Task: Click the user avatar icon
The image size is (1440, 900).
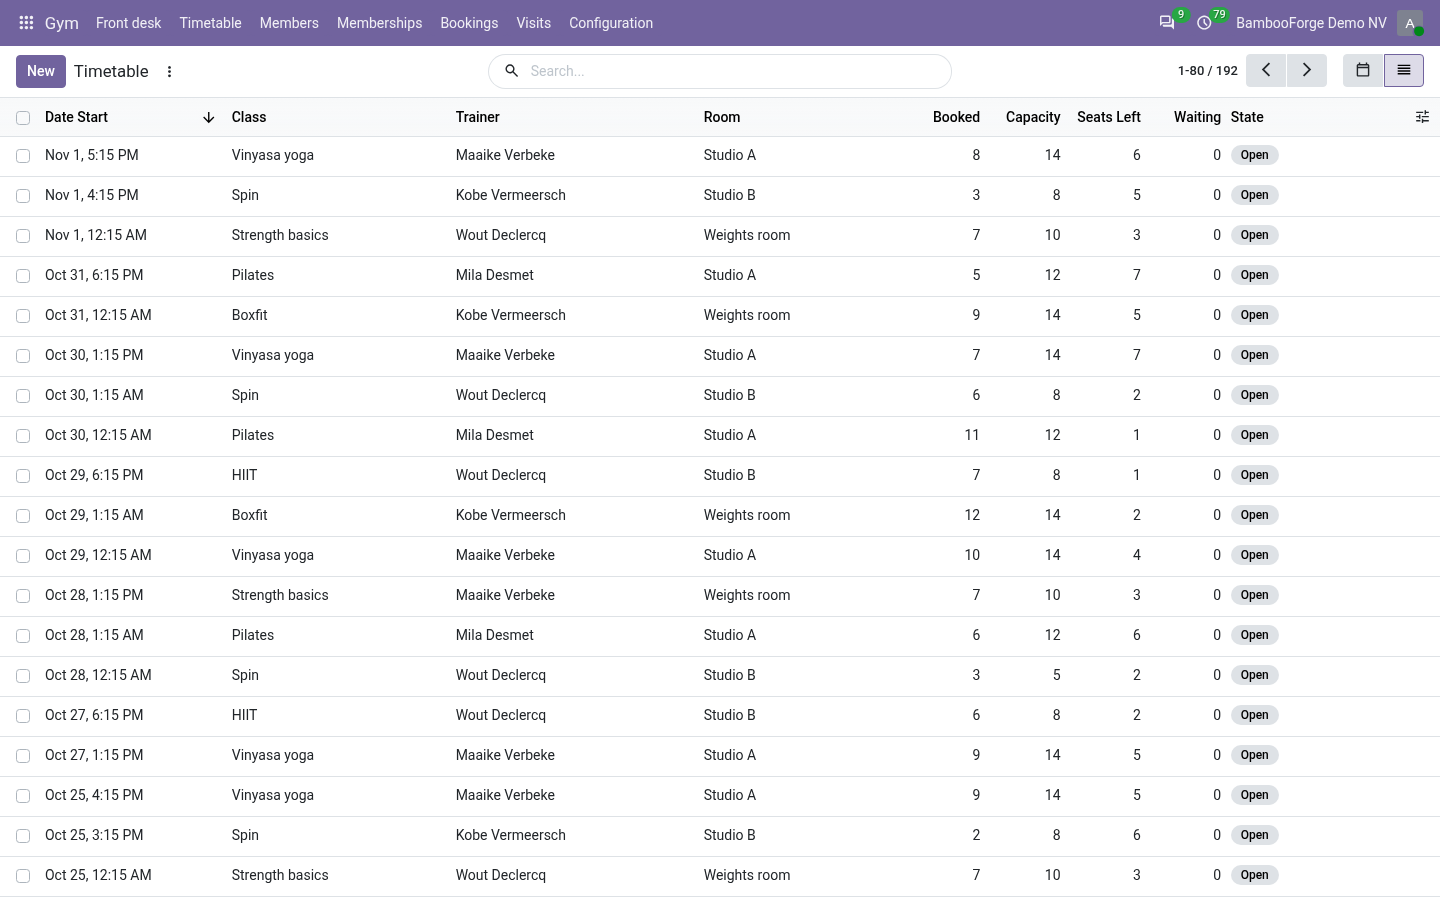Action: click(x=1410, y=22)
